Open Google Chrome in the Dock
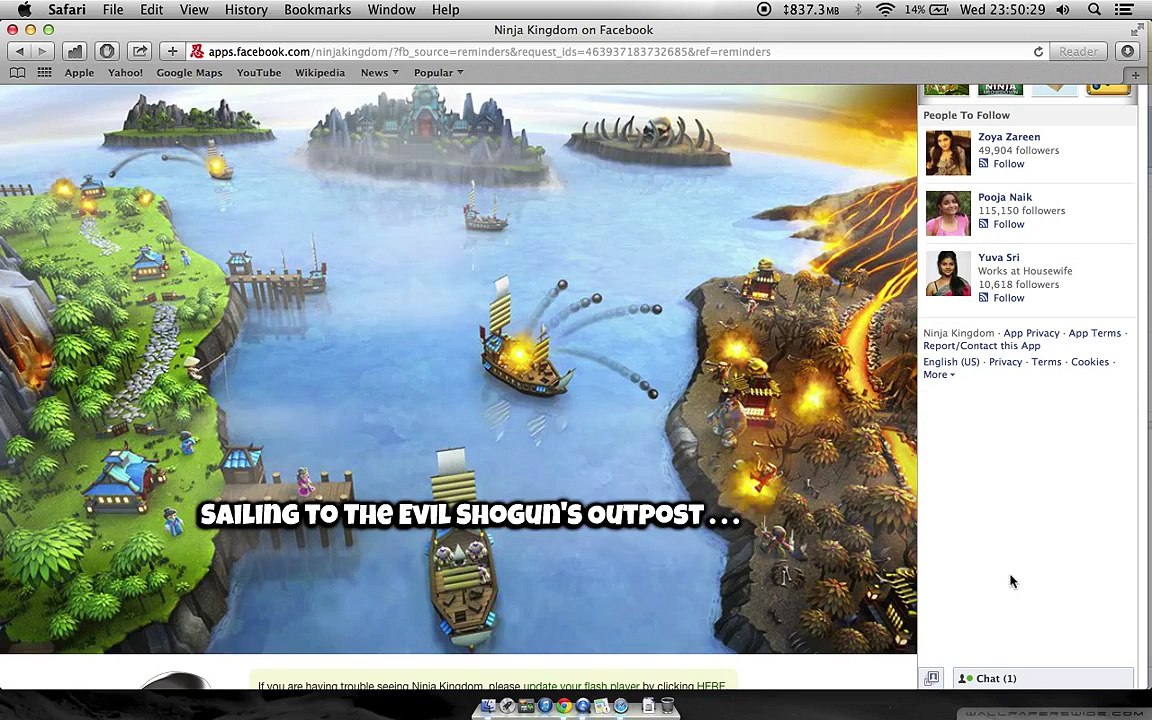 tap(564, 706)
